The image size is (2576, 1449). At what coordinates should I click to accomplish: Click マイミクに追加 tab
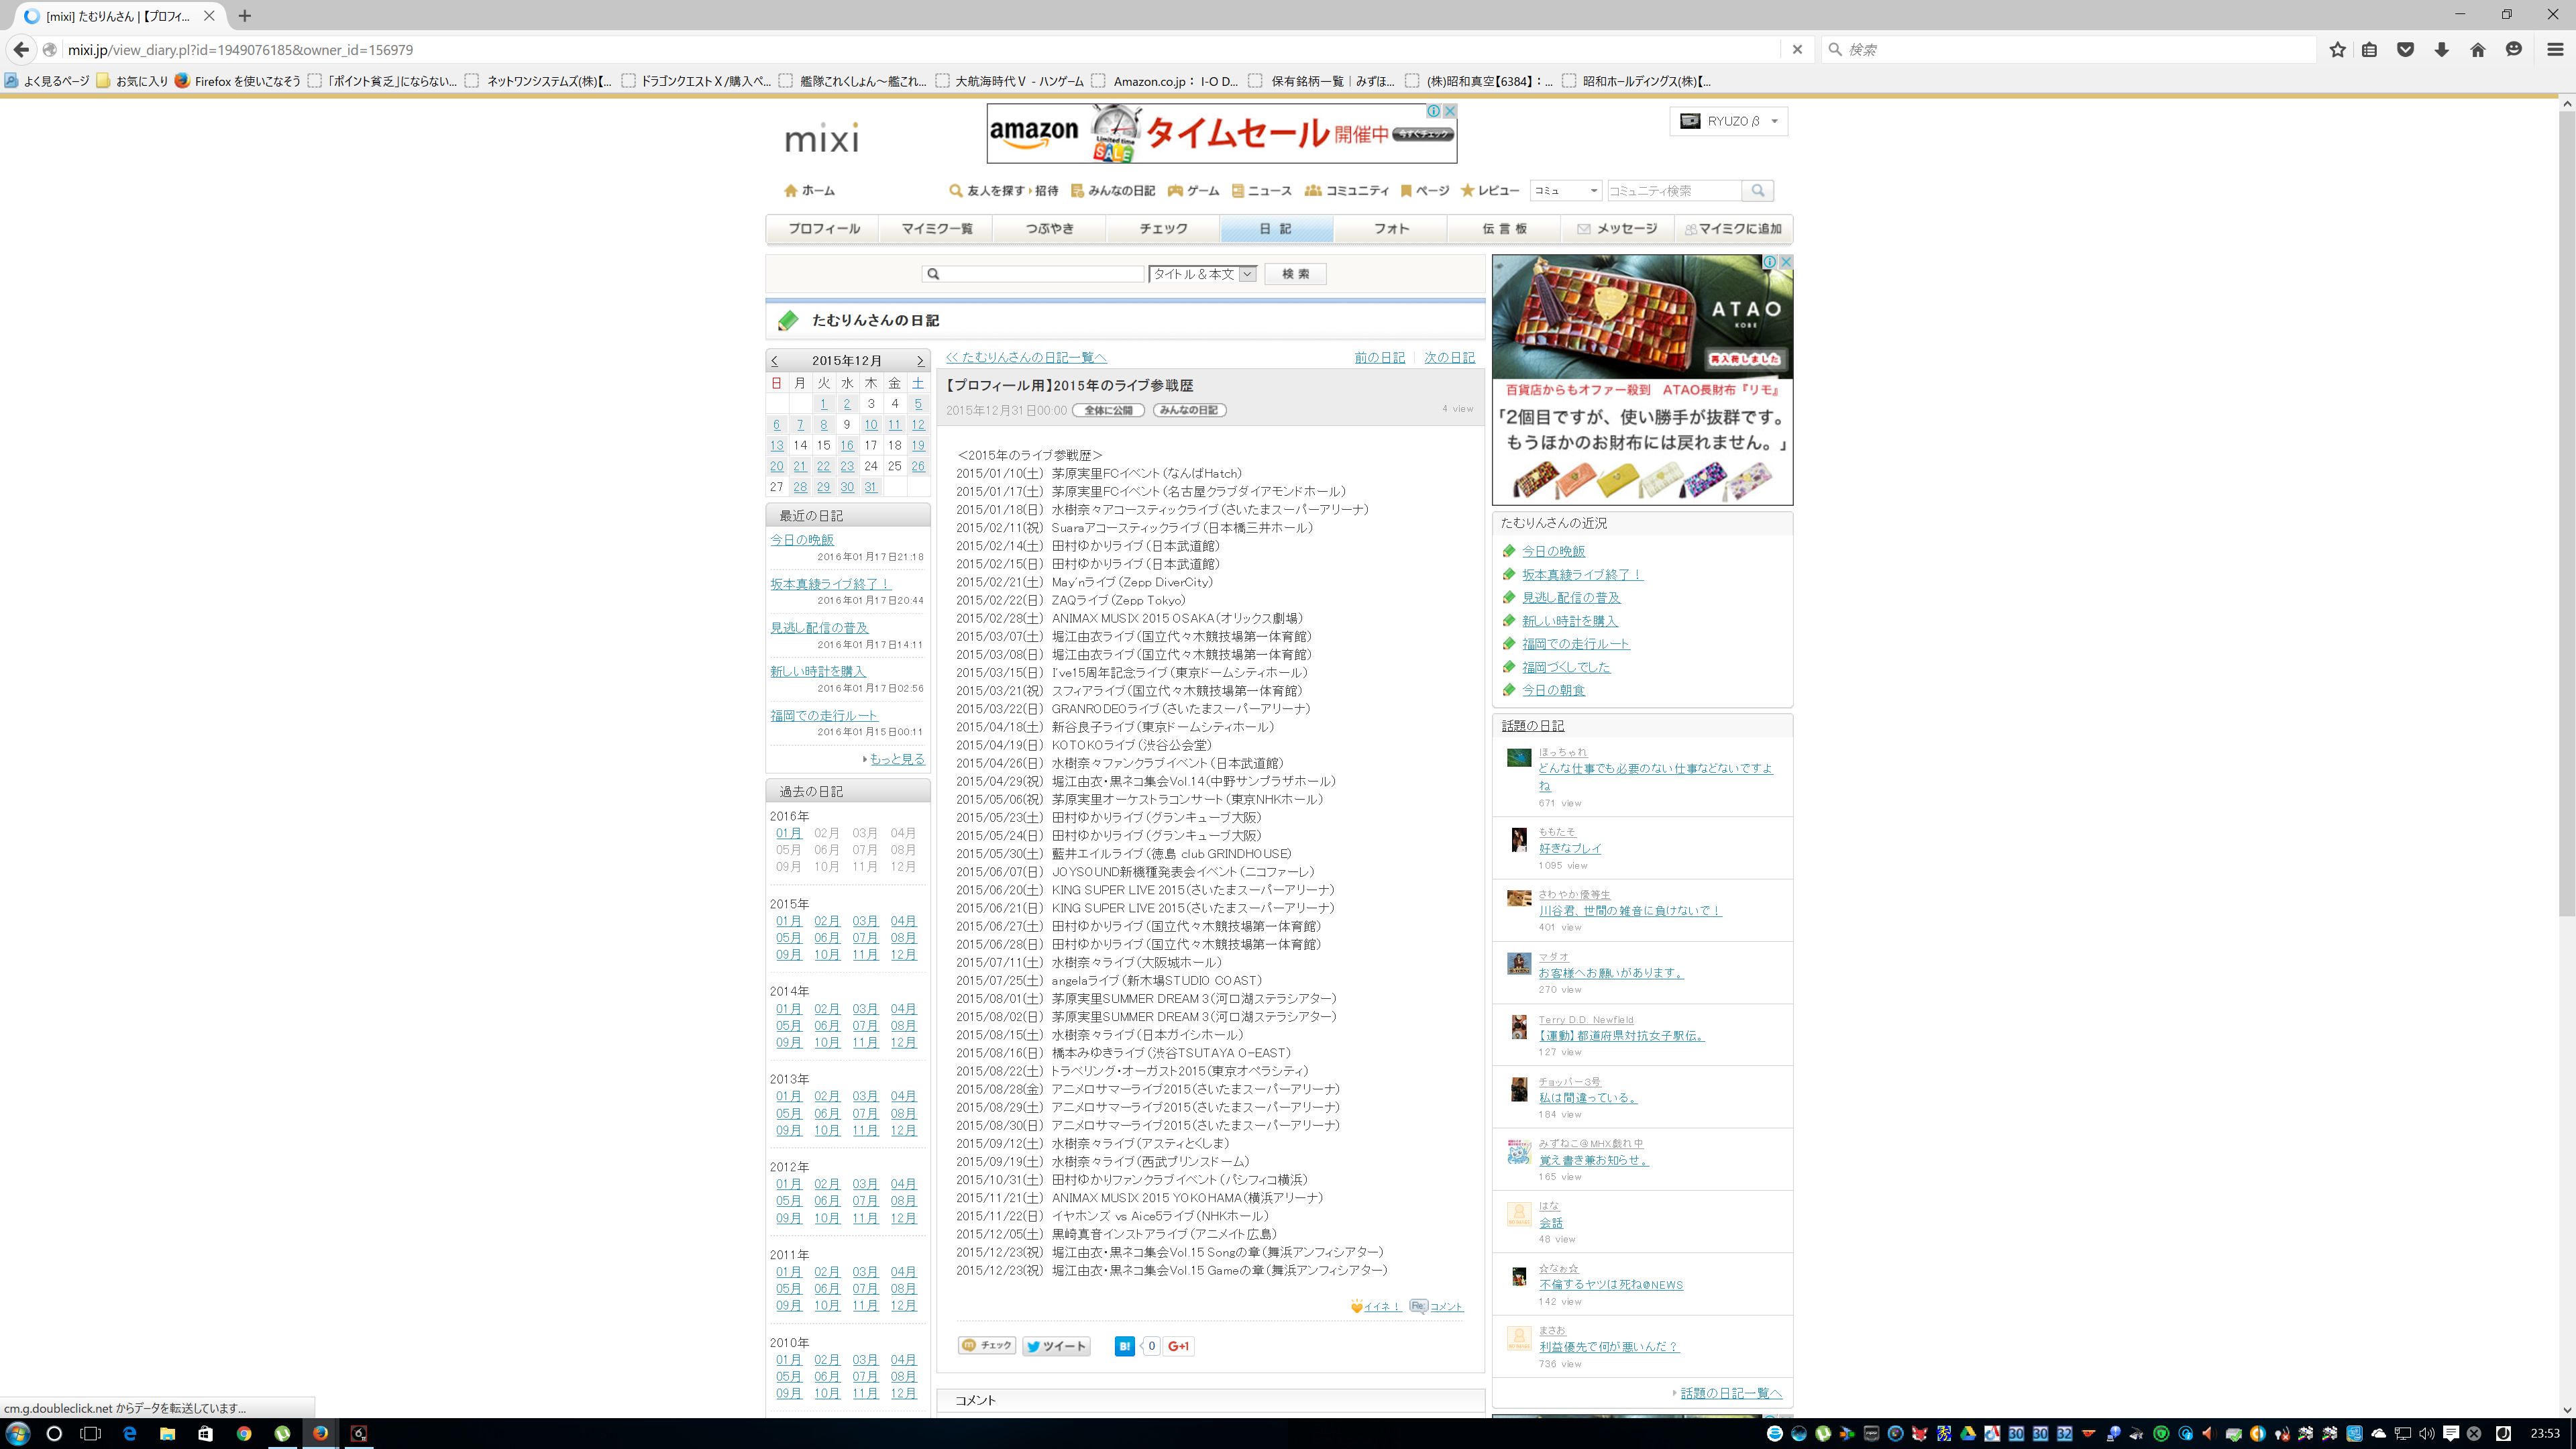tap(1733, 229)
